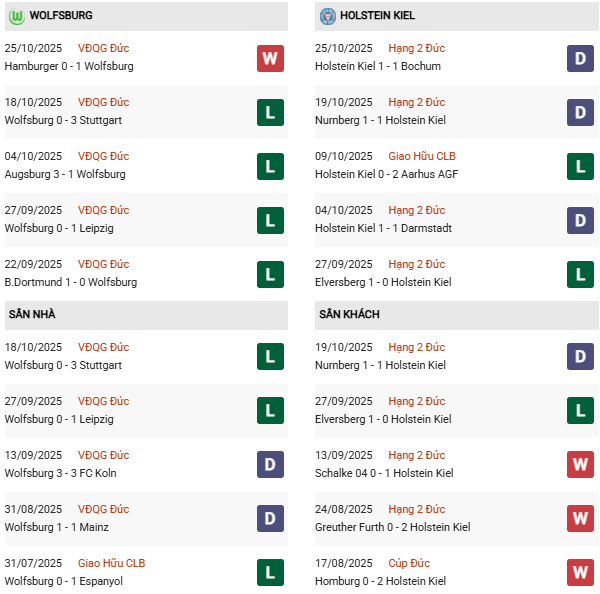The width and height of the screenshot is (600, 594).
Task: Click the D badge for Holstein Kiel - Bochum
Action: click(580, 58)
